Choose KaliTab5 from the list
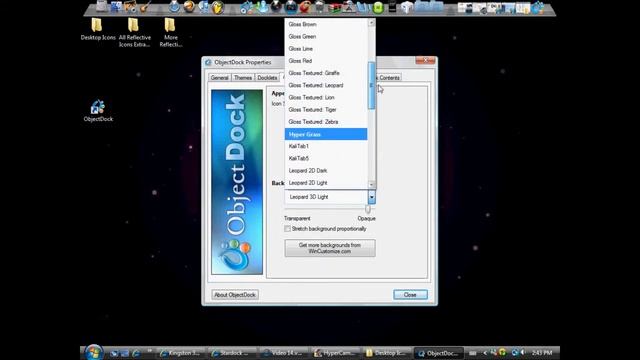This screenshot has width=640, height=360. click(326, 158)
